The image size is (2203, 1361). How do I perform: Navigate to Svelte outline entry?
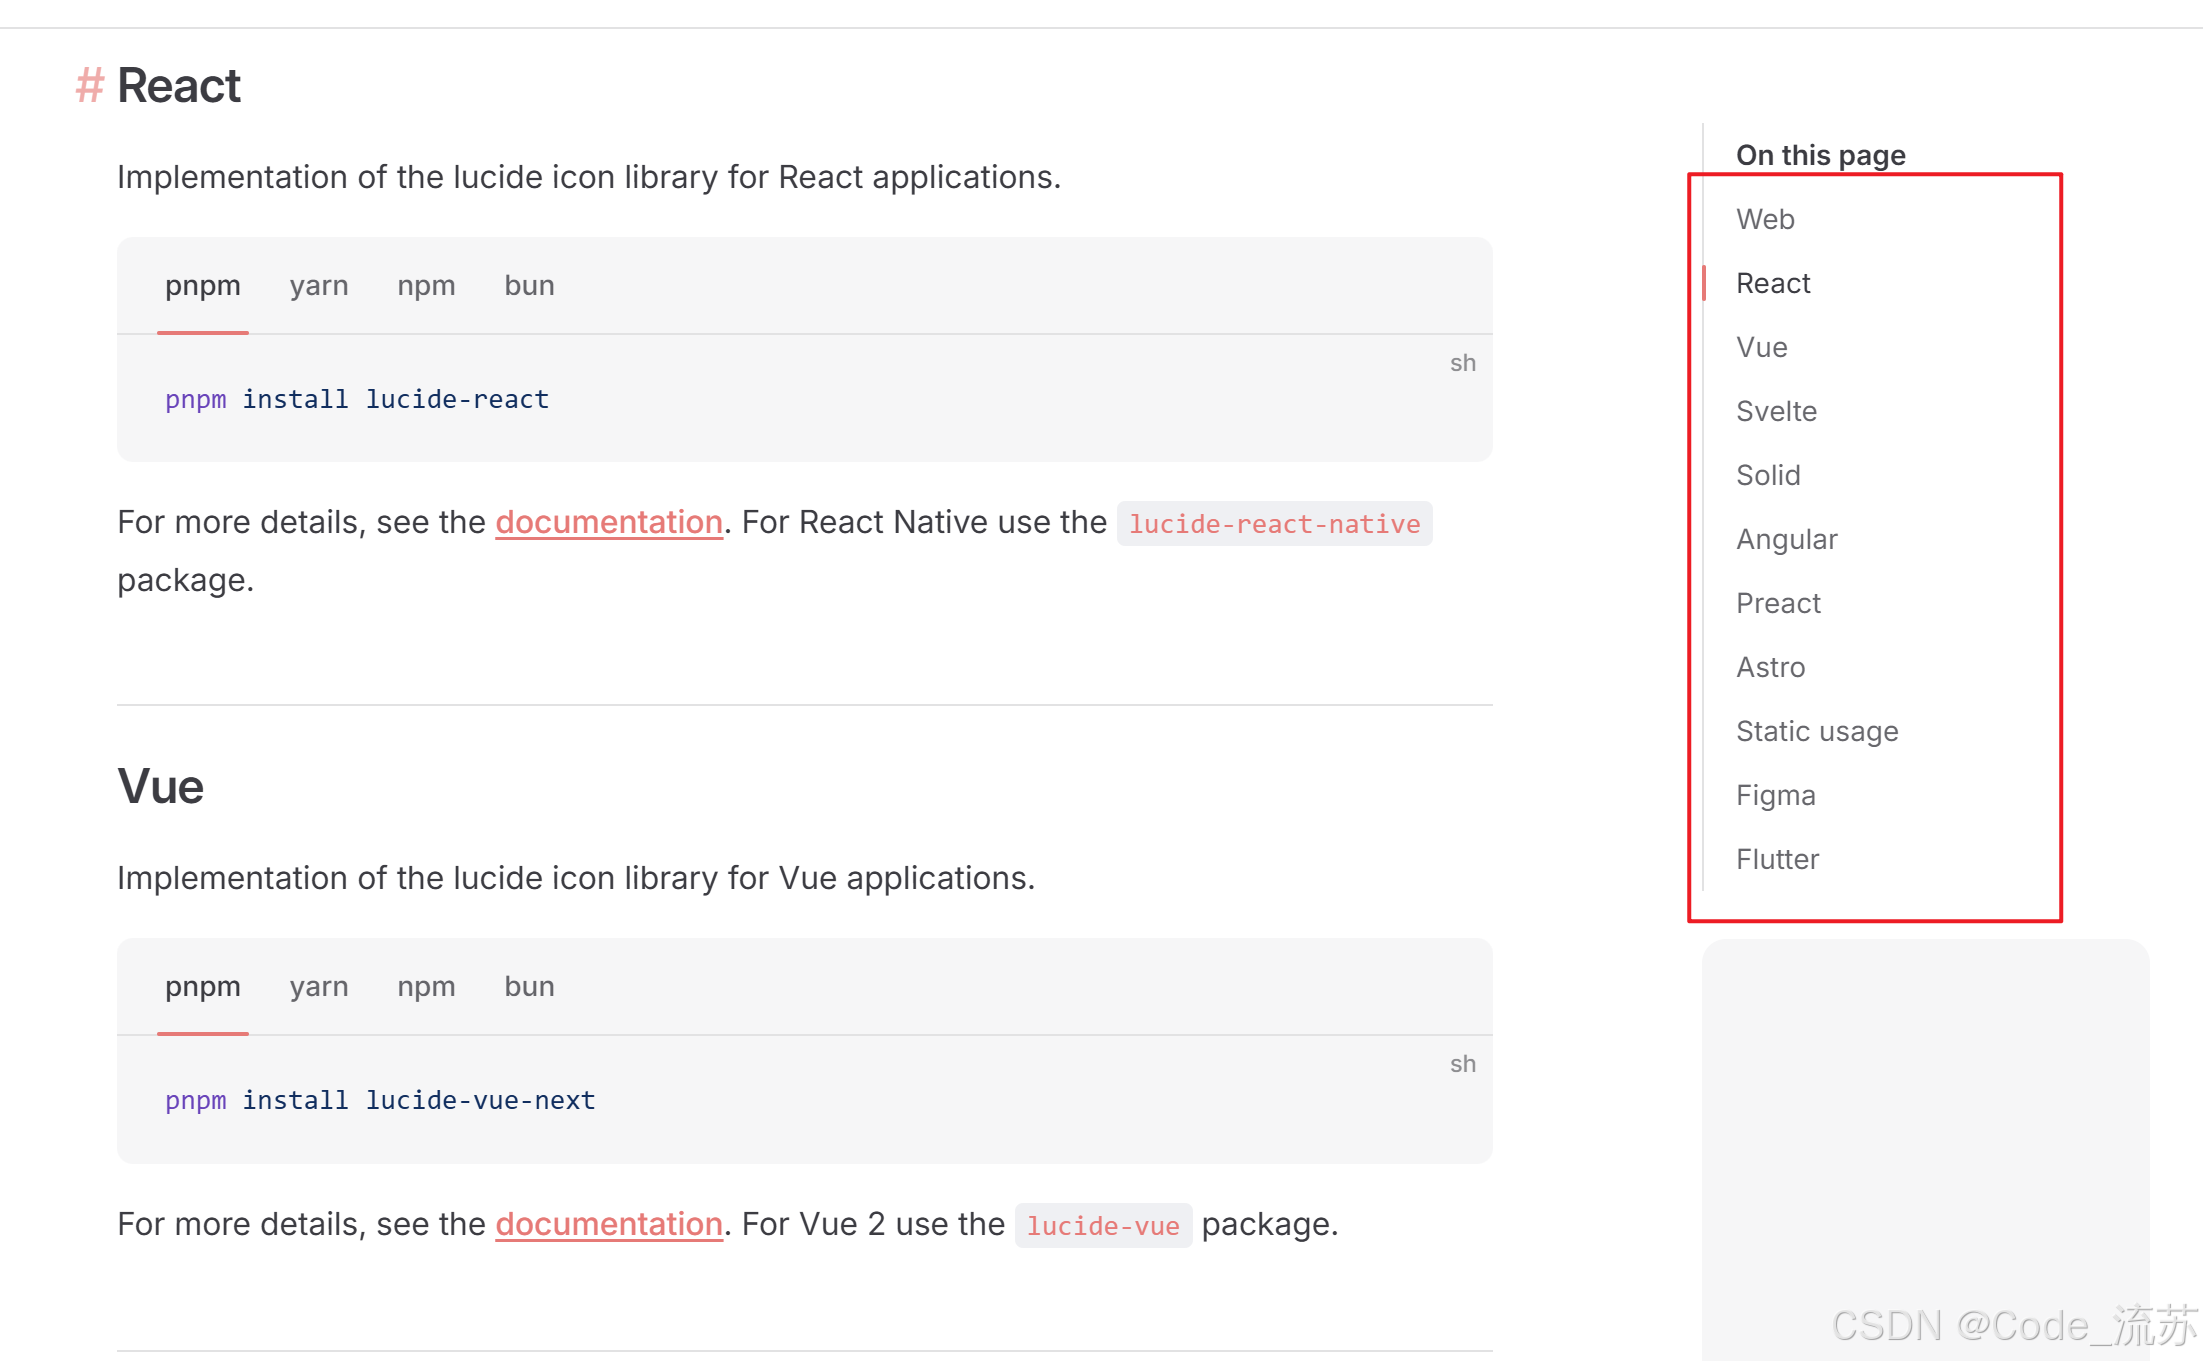tap(1776, 412)
